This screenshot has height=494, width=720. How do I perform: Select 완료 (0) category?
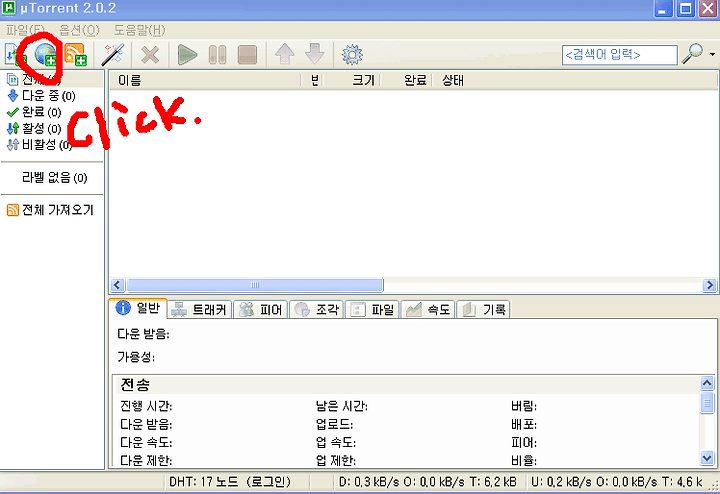(x=34, y=112)
